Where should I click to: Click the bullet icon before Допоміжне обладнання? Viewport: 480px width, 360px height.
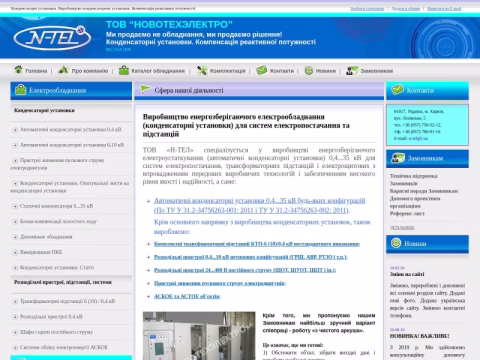(x=15, y=237)
